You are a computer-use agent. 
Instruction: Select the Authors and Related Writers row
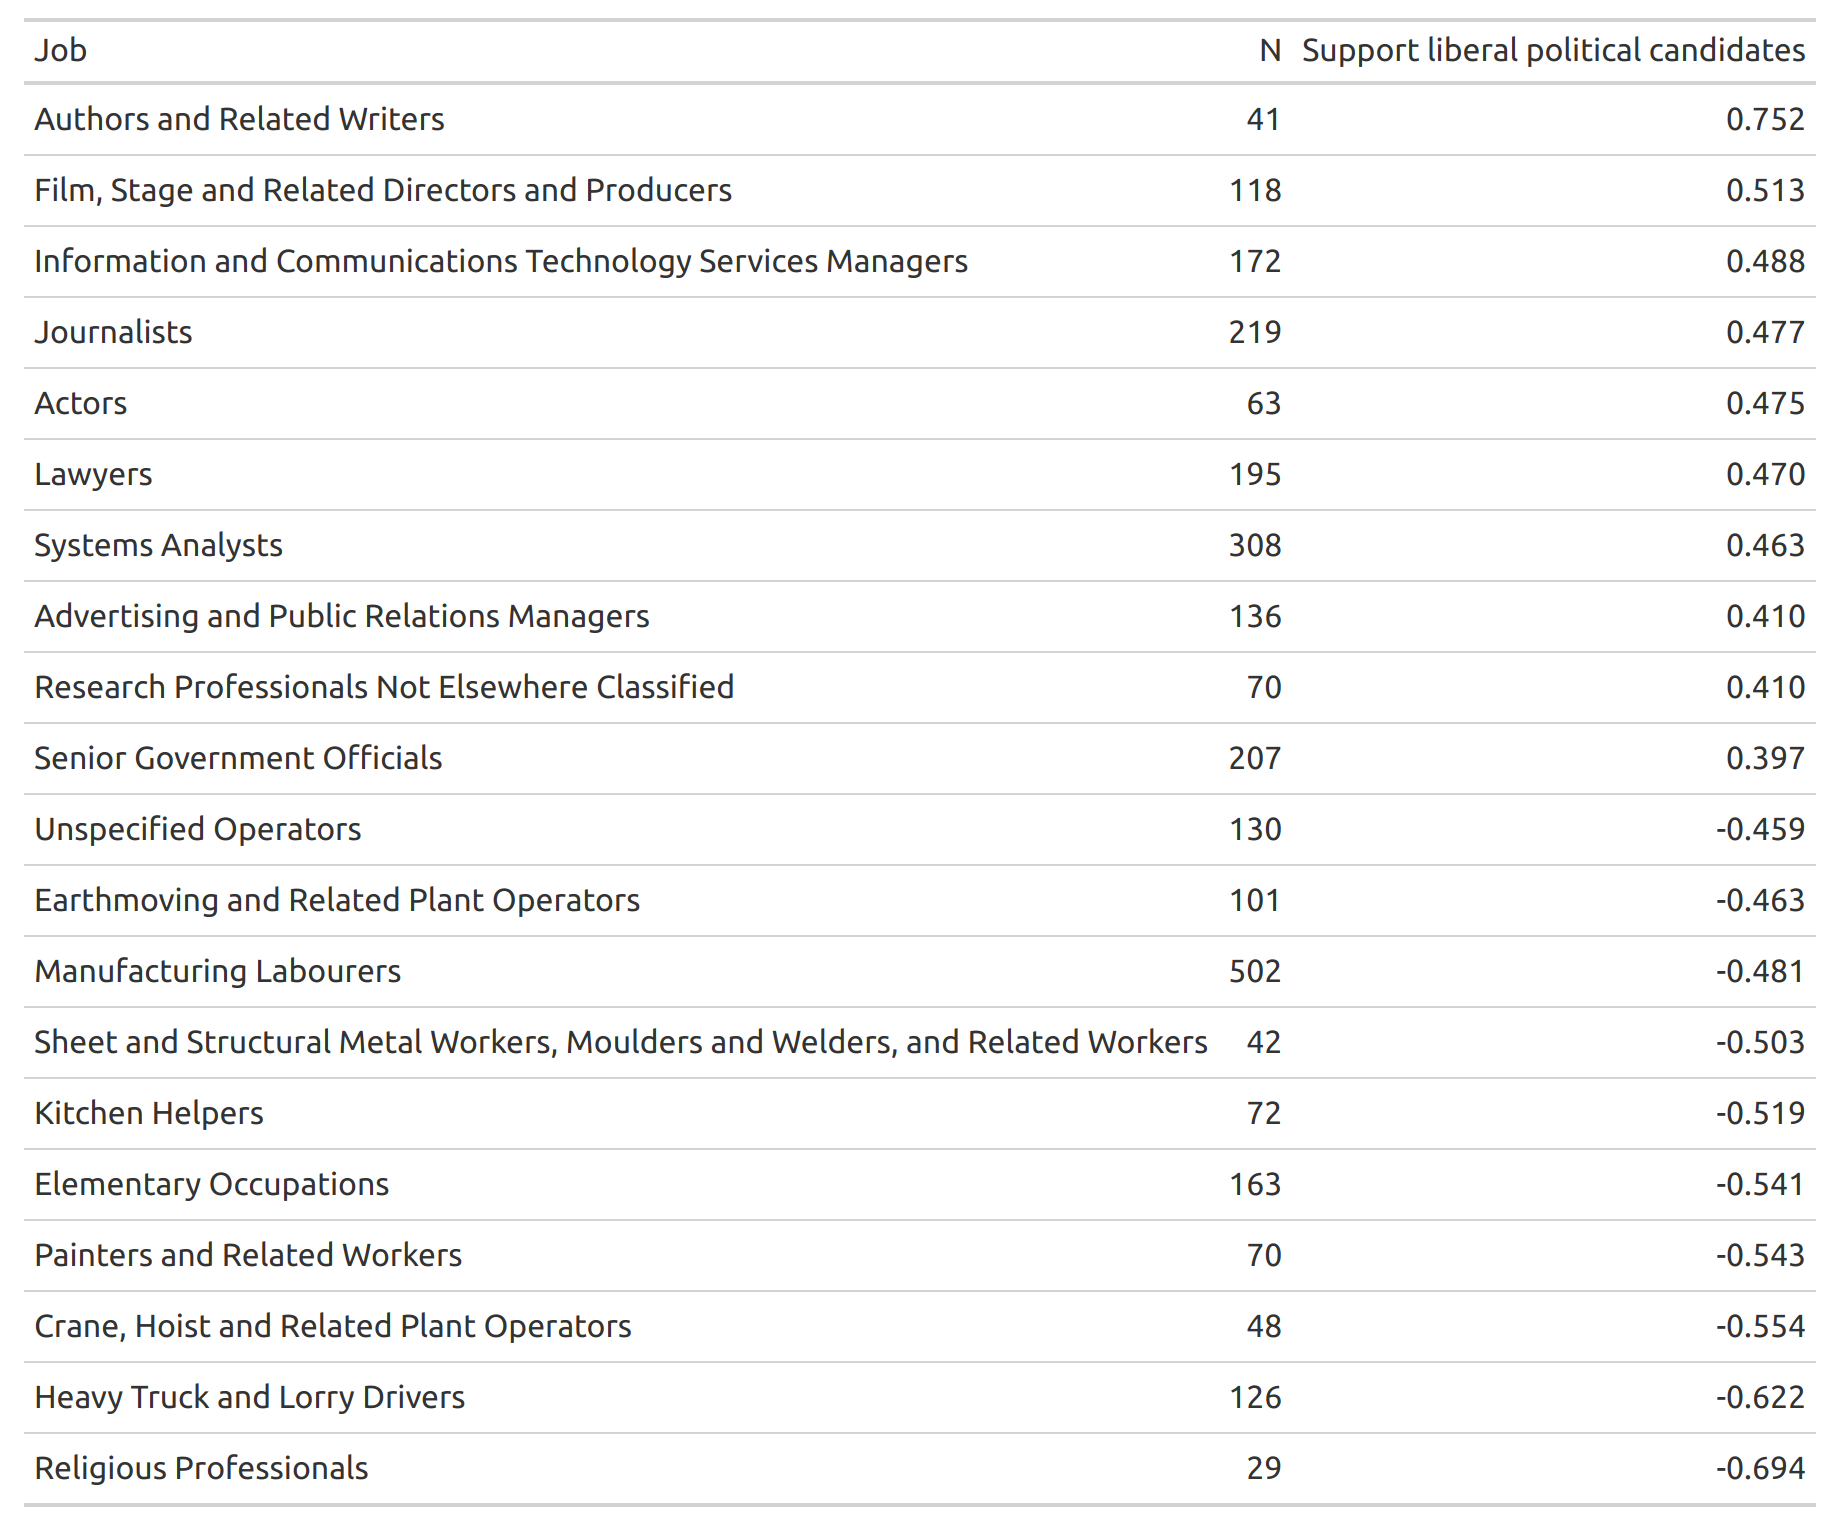(920, 119)
